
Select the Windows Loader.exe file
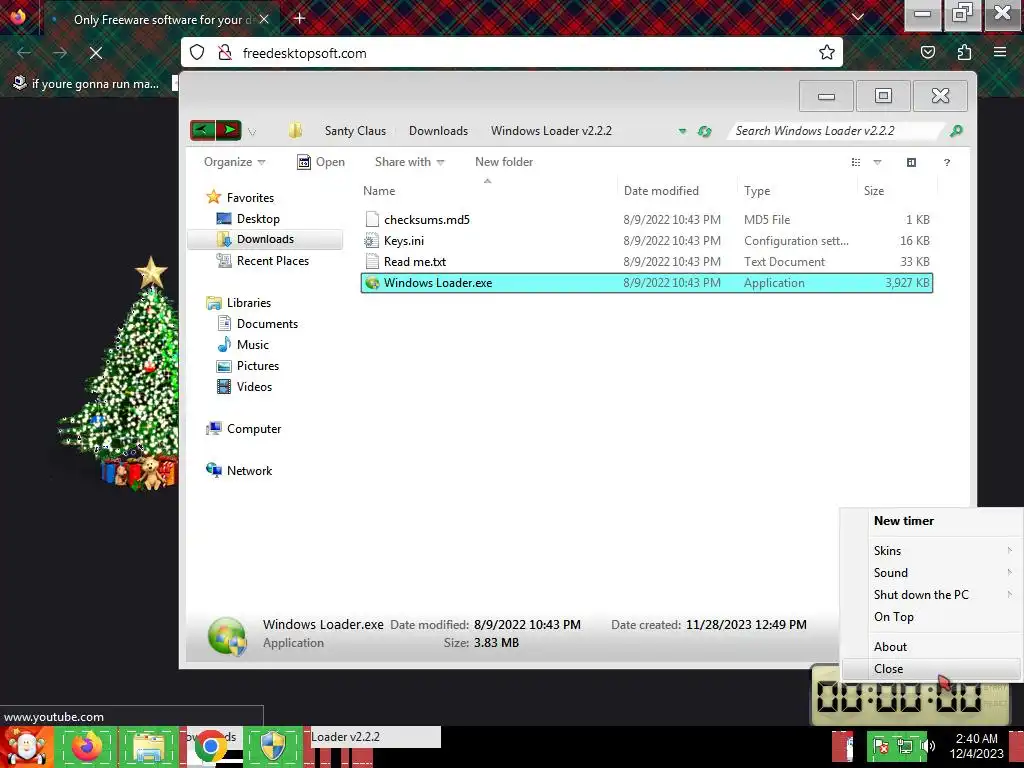[647, 283]
